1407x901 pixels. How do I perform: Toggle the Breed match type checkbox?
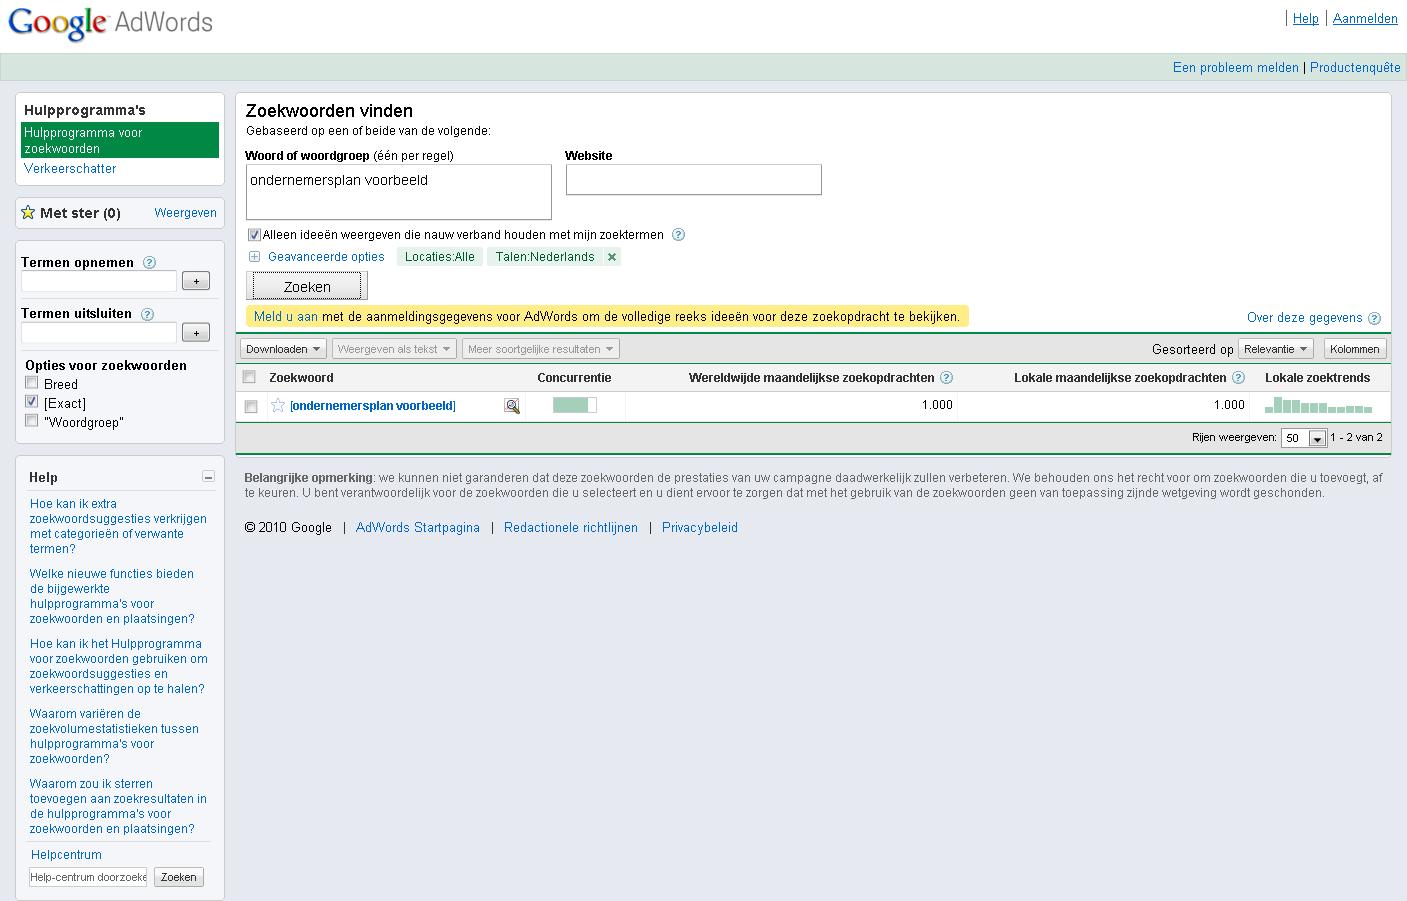pyautogui.click(x=32, y=383)
